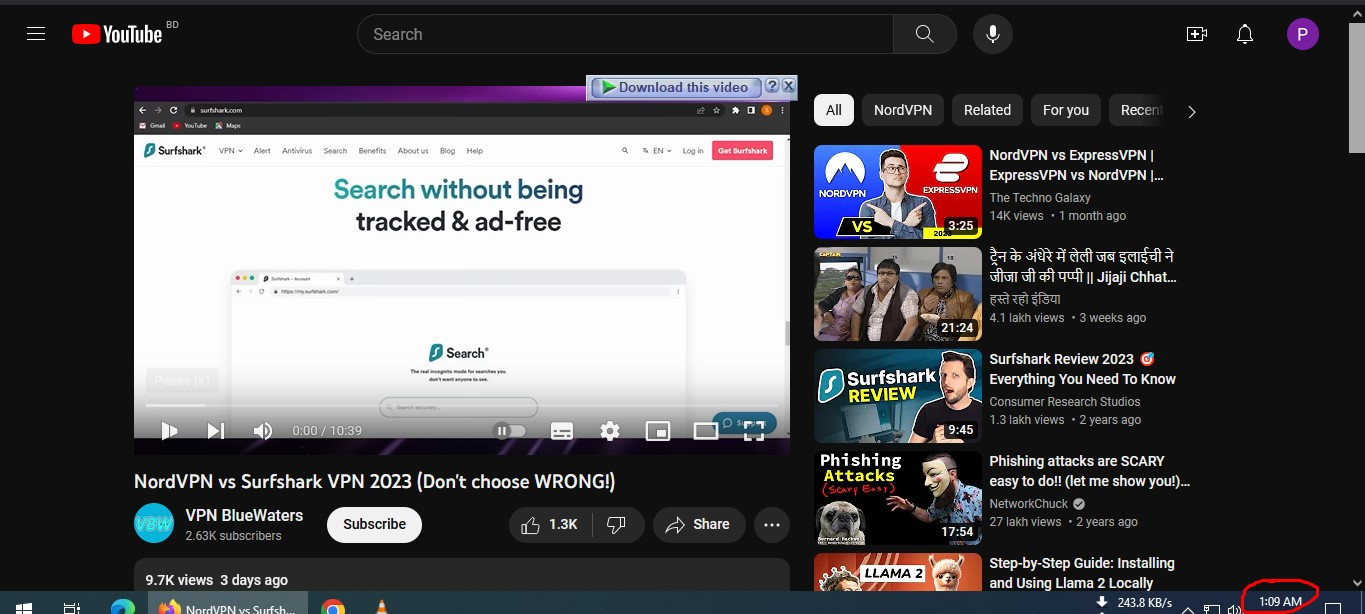This screenshot has width=1365, height=614.
Task: Toggle subtitles with the captions icon
Action: point(562,431)
